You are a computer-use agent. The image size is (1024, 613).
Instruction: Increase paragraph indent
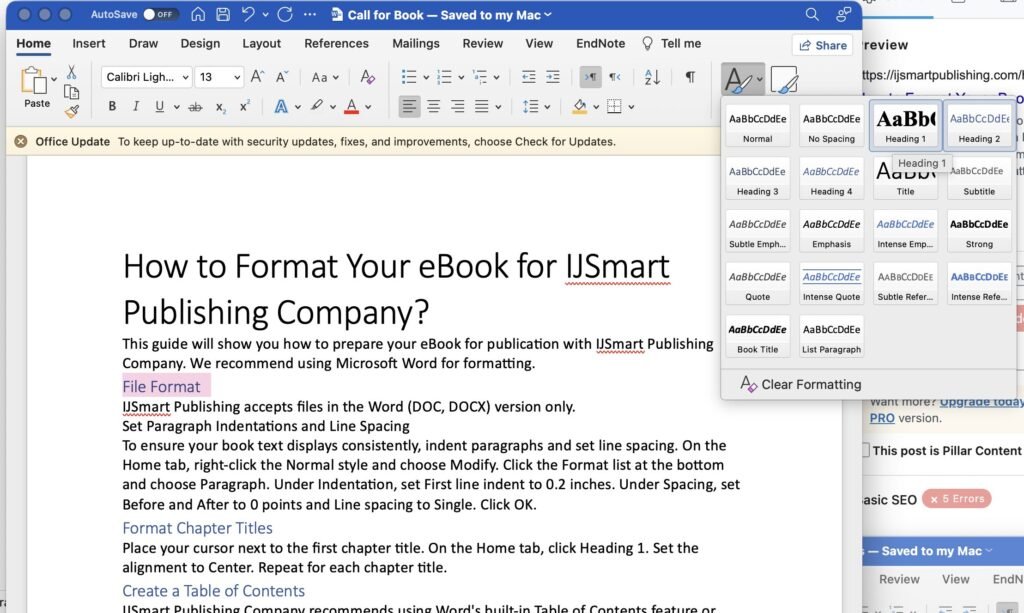click(x=552, y=76)
